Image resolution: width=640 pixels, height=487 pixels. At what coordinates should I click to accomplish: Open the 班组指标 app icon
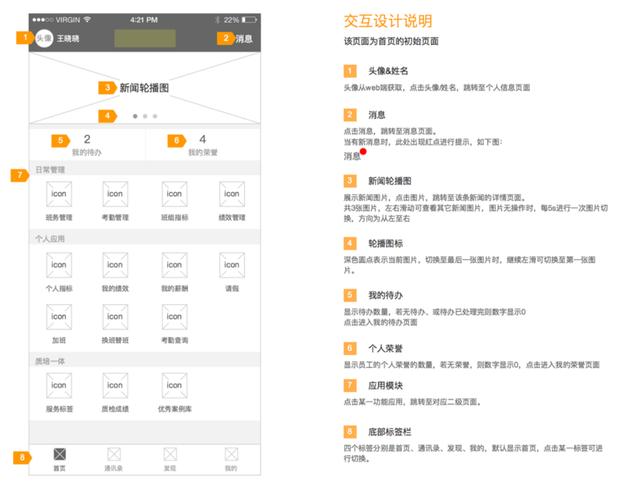174,194
